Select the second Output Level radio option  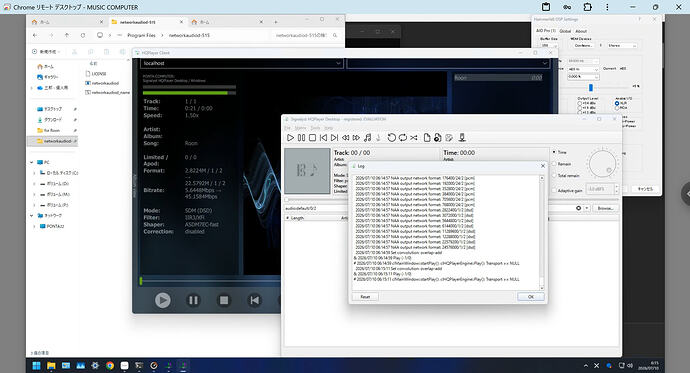[x=580, y=108]
